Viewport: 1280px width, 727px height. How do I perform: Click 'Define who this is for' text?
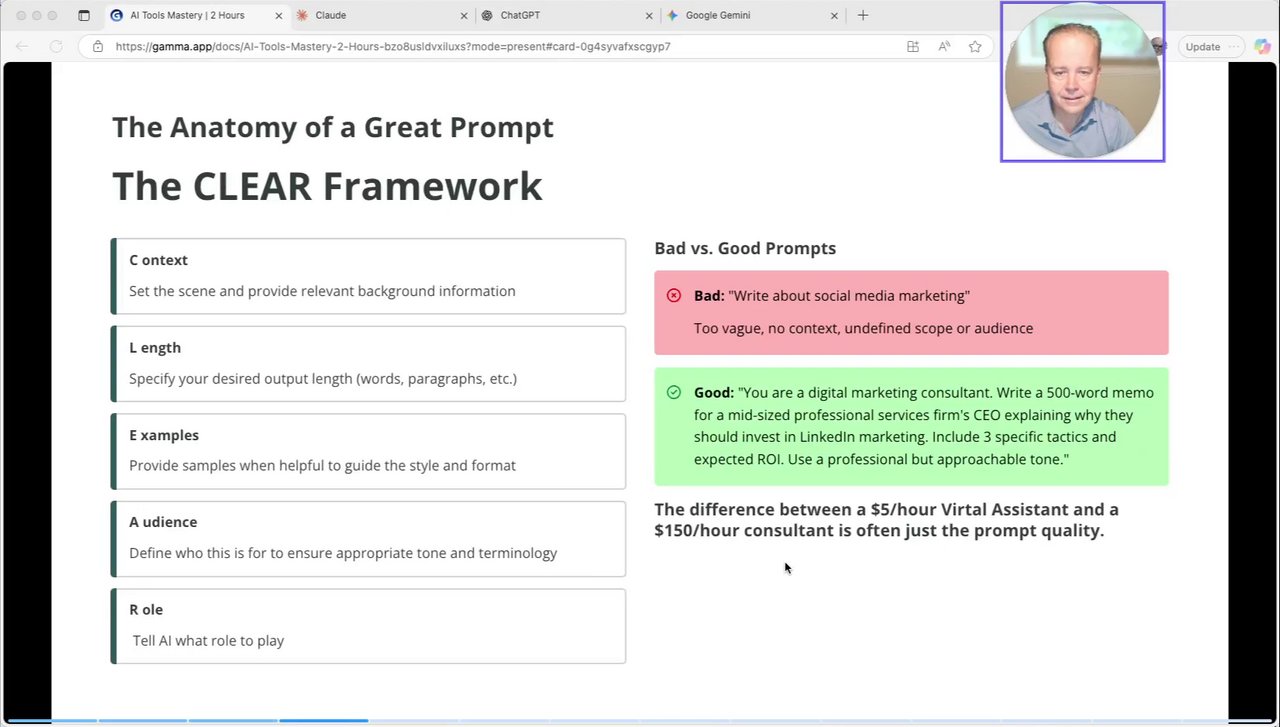pyautogui.click(x=343, y=553)
